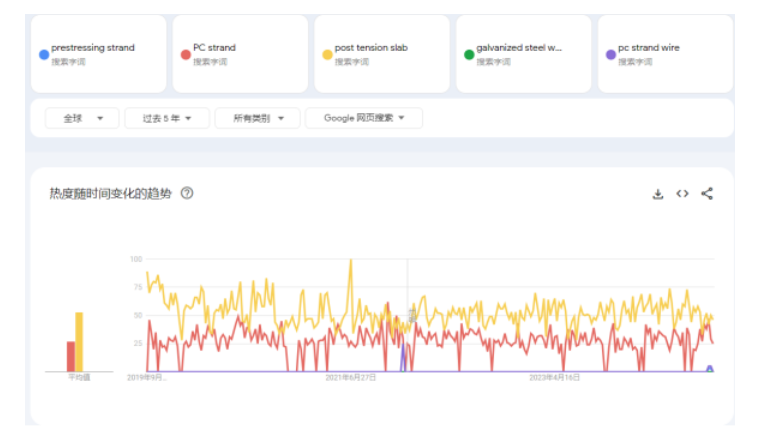
Task: Click the share icon above chart
Action: click(707, 194)
